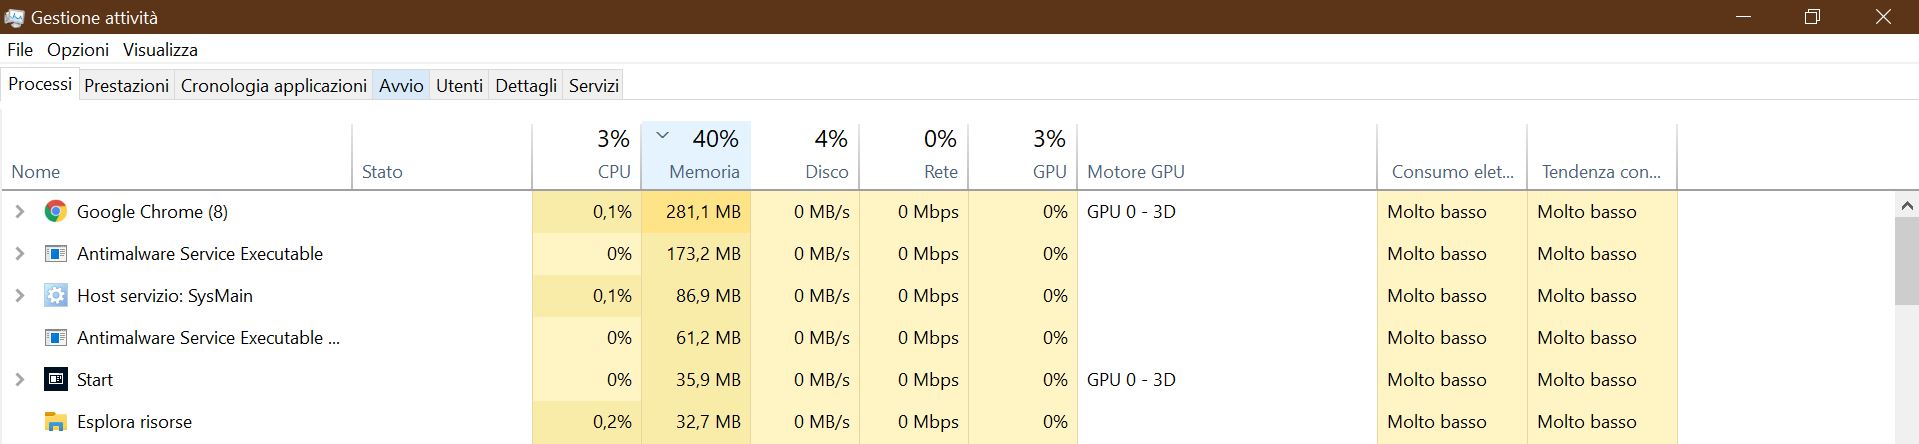
Task: Select the Processi tab
Action: [40, 84]
